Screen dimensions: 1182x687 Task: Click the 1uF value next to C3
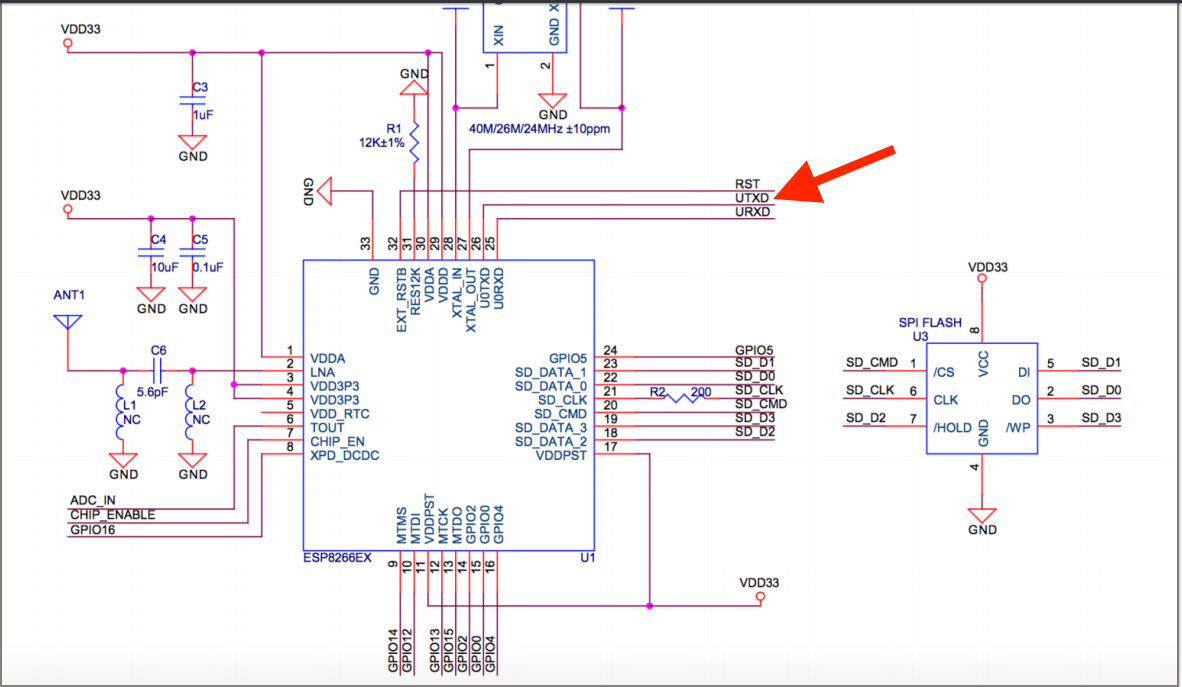pos(203,115)
